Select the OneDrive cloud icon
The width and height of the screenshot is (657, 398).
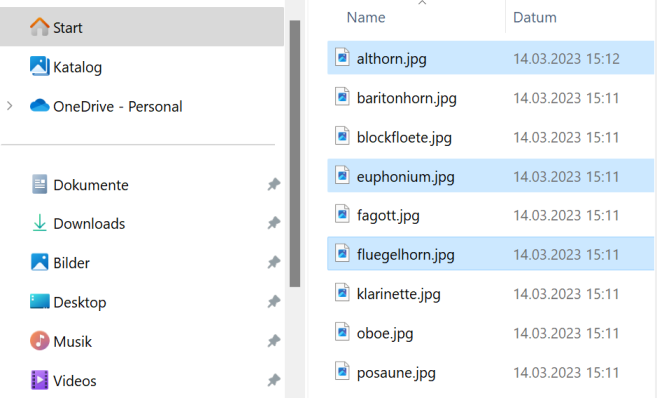[x=40, y=106]
